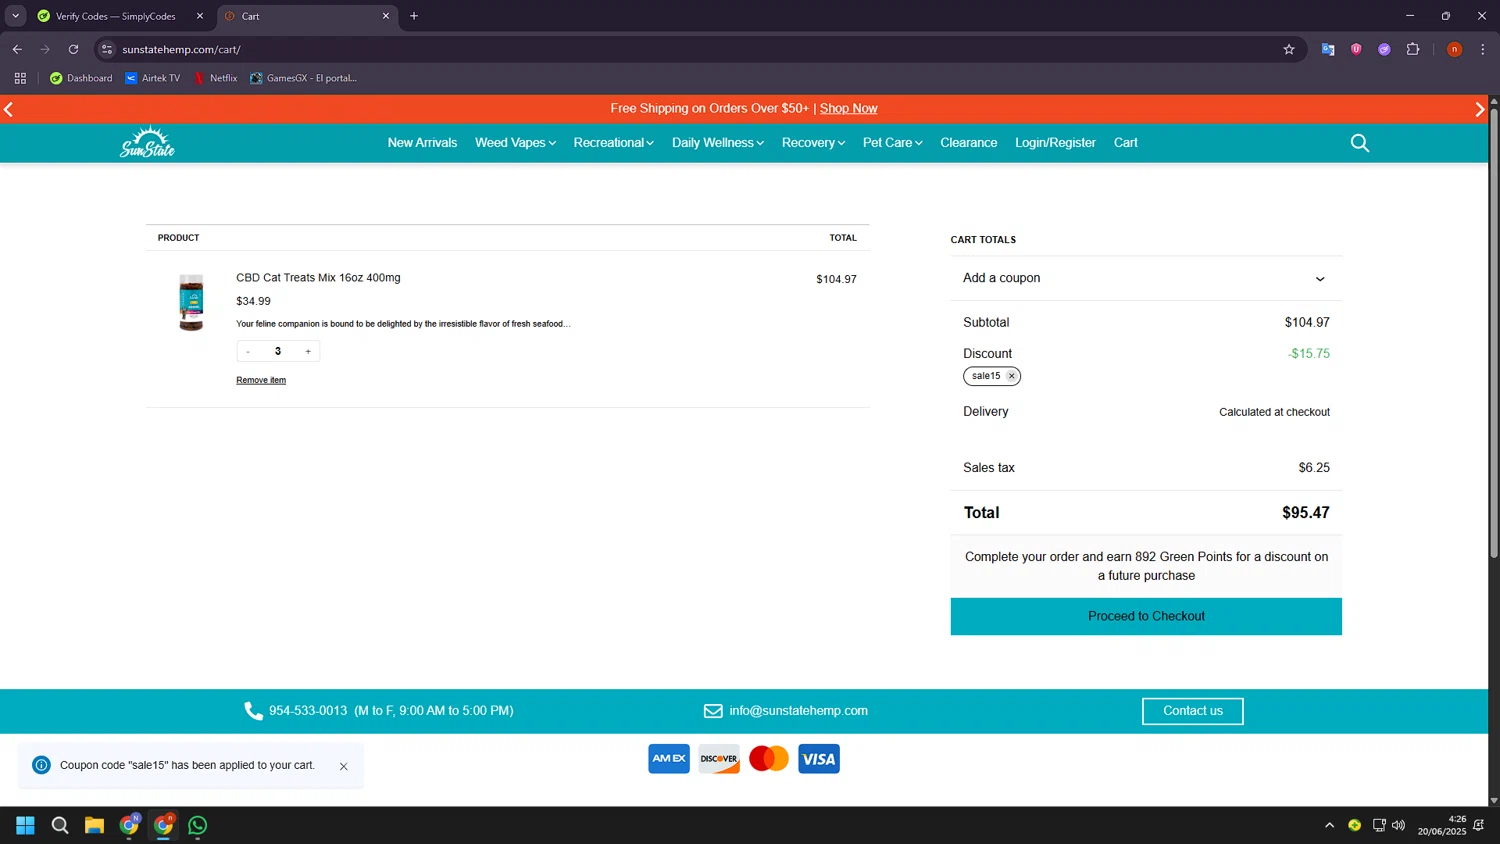Open the Chrome profile avatar
The height and width of the screenshot is (844, 1500).
(x=1455, y=49)
